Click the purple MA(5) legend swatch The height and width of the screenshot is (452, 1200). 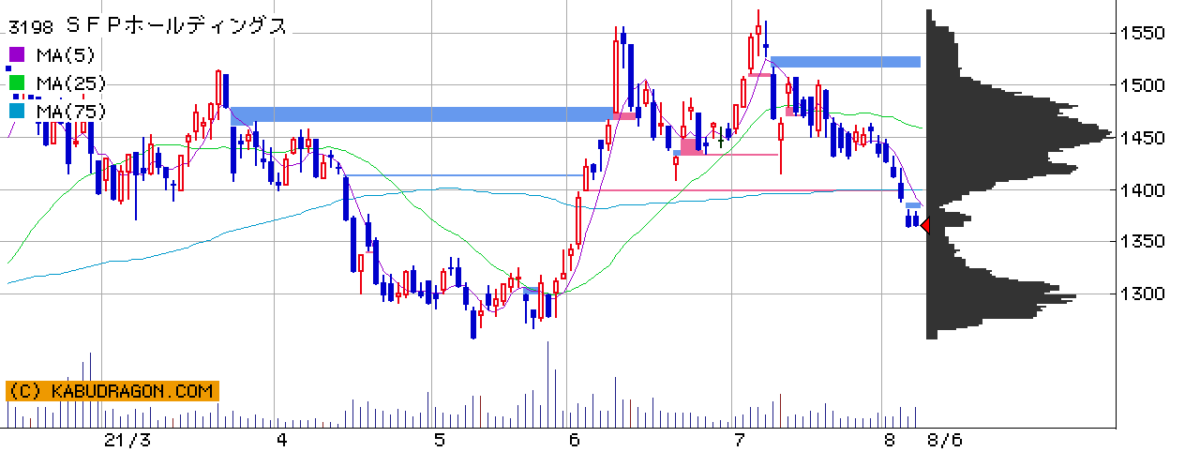click(x=15, y=55)
